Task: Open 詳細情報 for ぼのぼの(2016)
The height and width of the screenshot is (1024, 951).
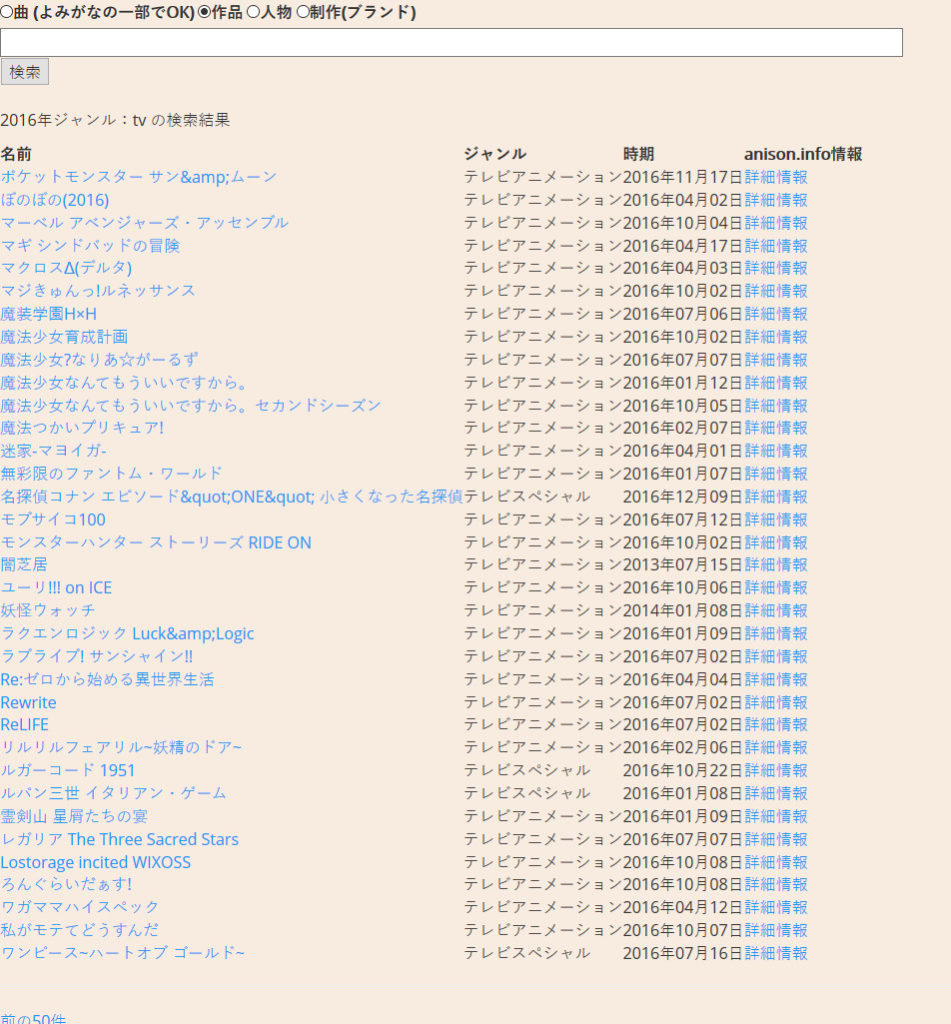Action: (776, 200)
